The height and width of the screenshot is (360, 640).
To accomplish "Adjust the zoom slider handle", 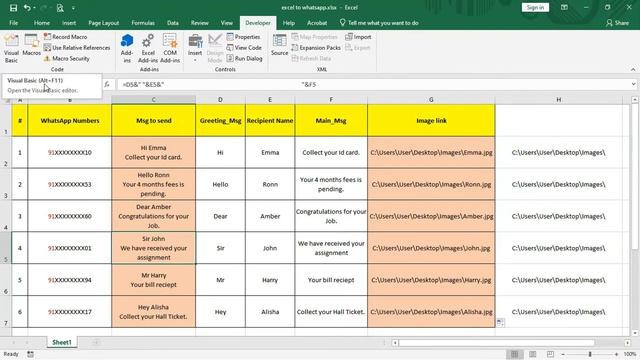I will [x=590, y=354].
